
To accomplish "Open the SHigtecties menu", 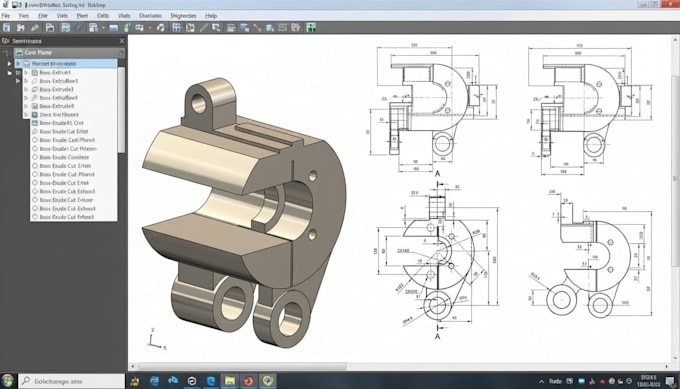I will (183, 16).
